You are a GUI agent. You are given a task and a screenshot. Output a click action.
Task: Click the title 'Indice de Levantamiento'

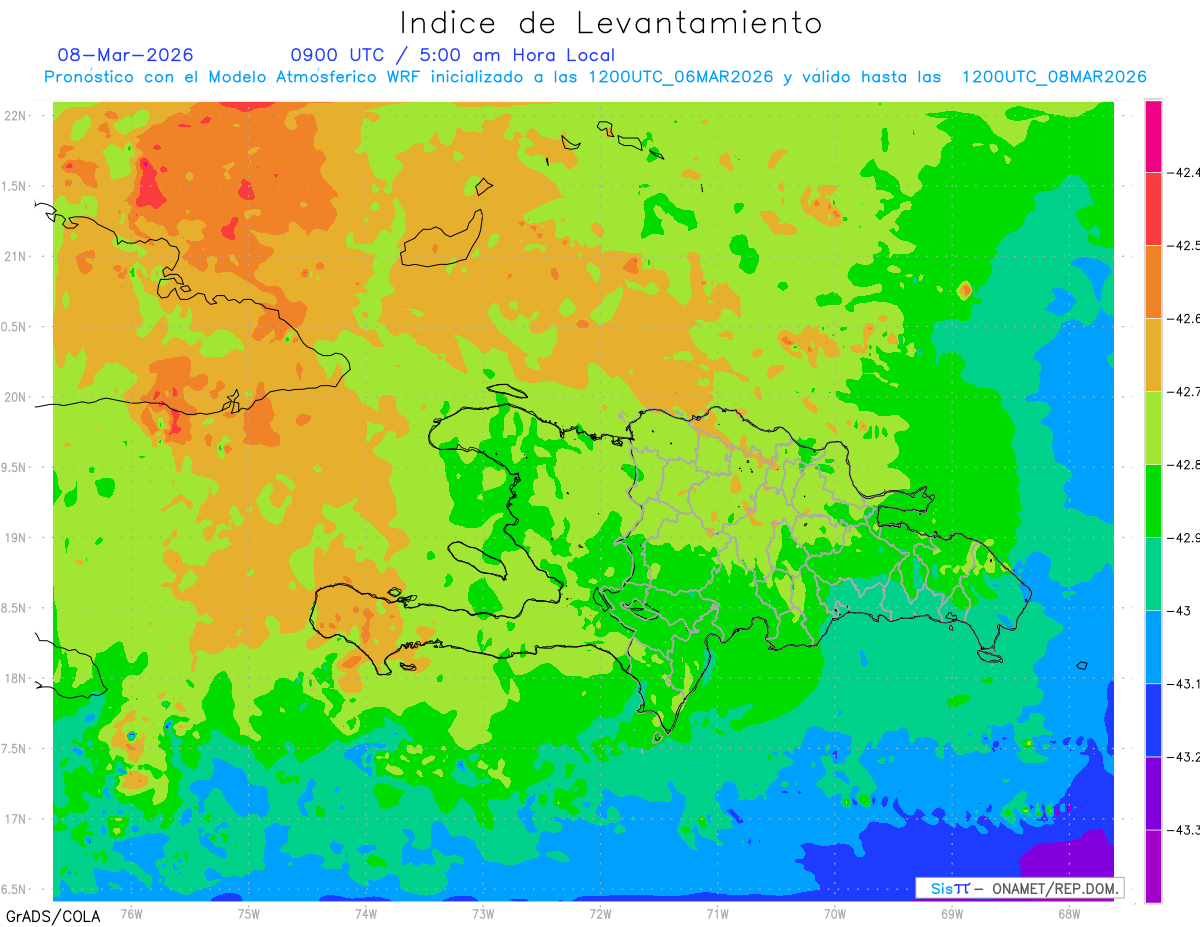[610, 23]
